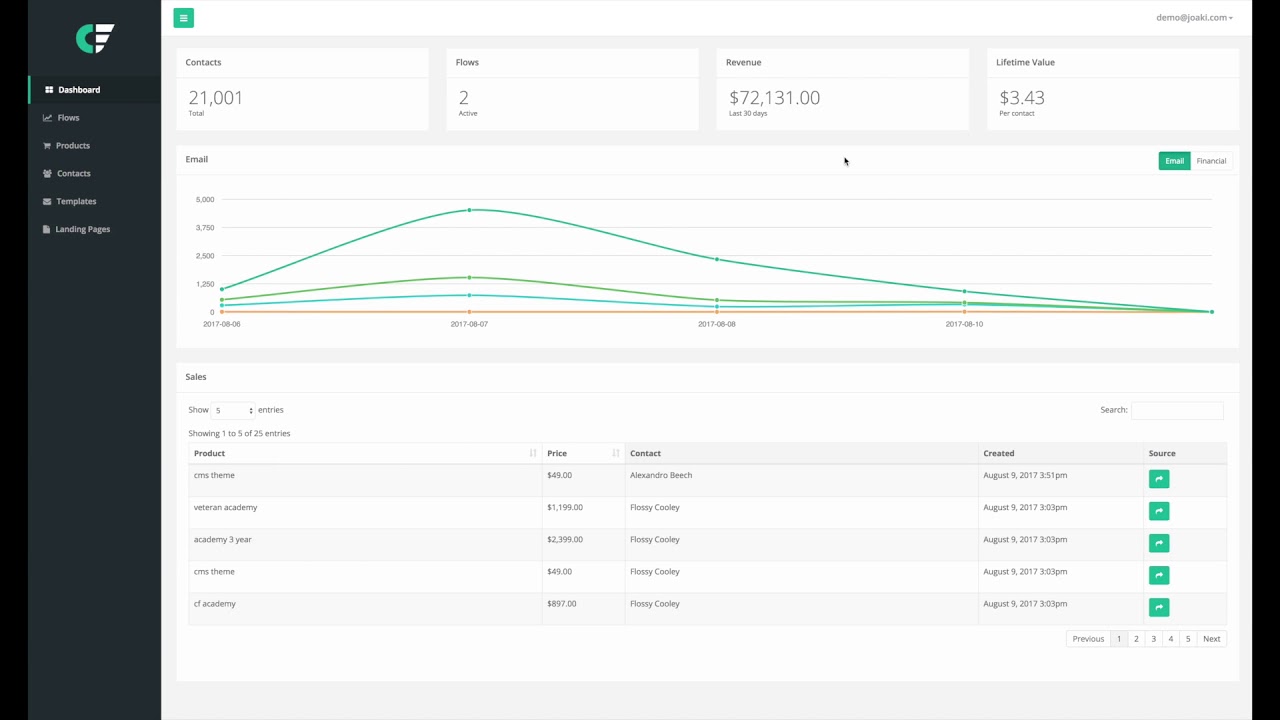Viewport: 1280px width, 720px height.
Task: Click 'Showing 1 to 5 of 25 entries' text
Action: [x=239, y=433]
